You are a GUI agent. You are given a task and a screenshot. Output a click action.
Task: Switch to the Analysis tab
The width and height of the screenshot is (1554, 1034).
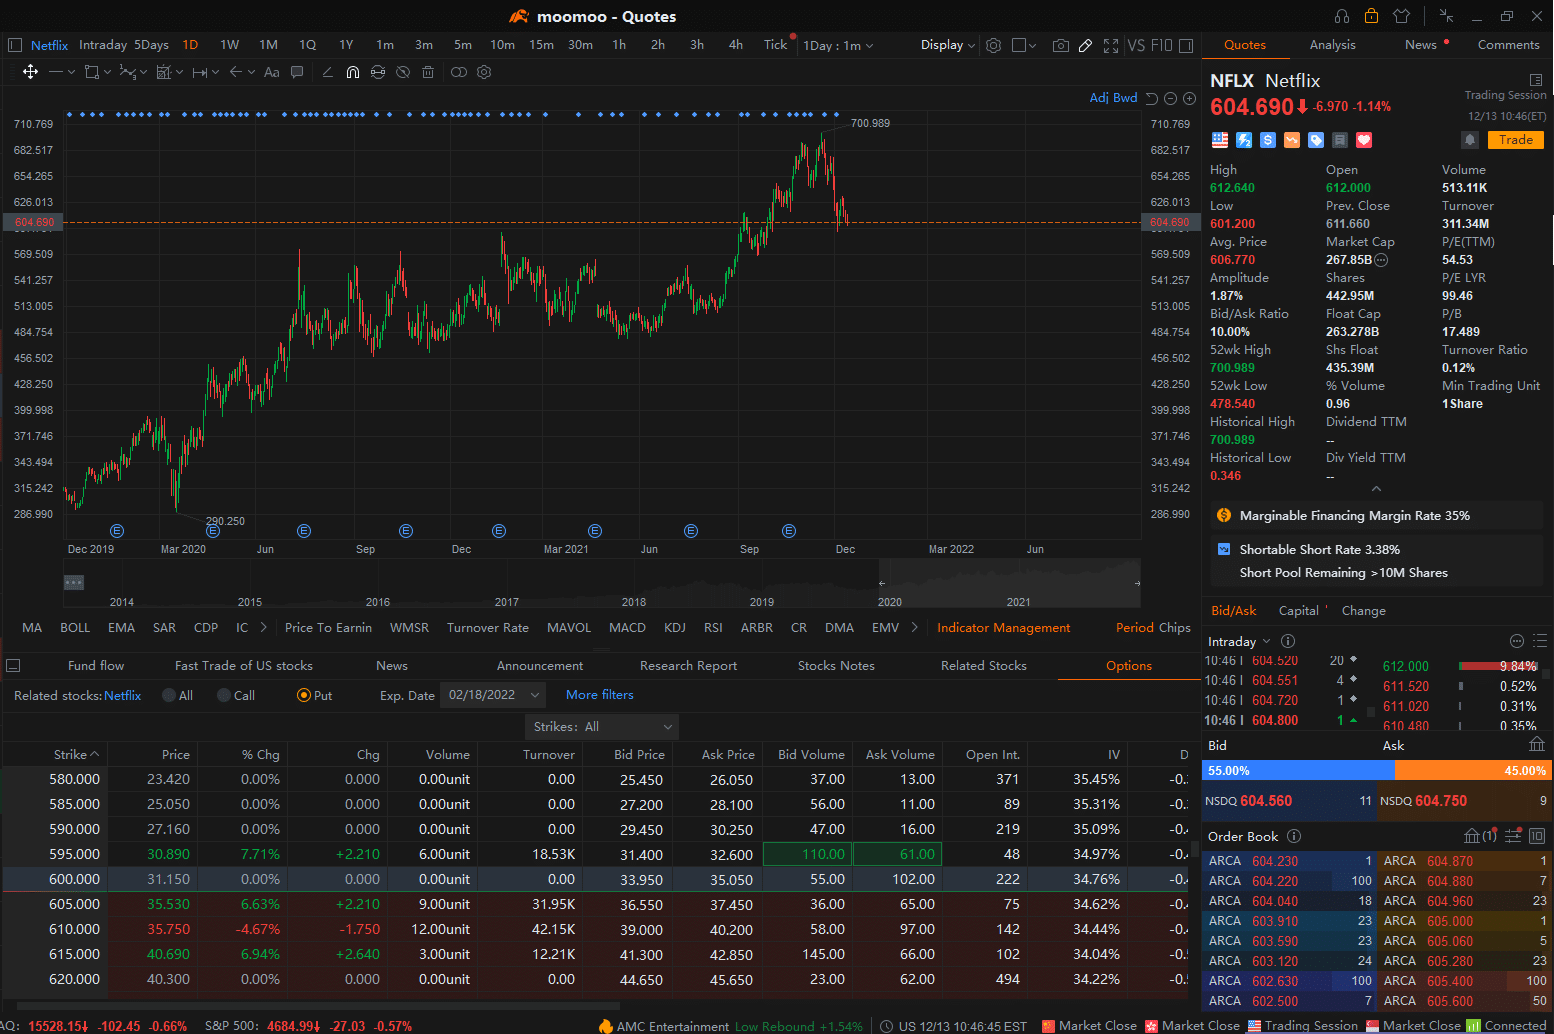pyautogui.click(x=1332, y=45)
